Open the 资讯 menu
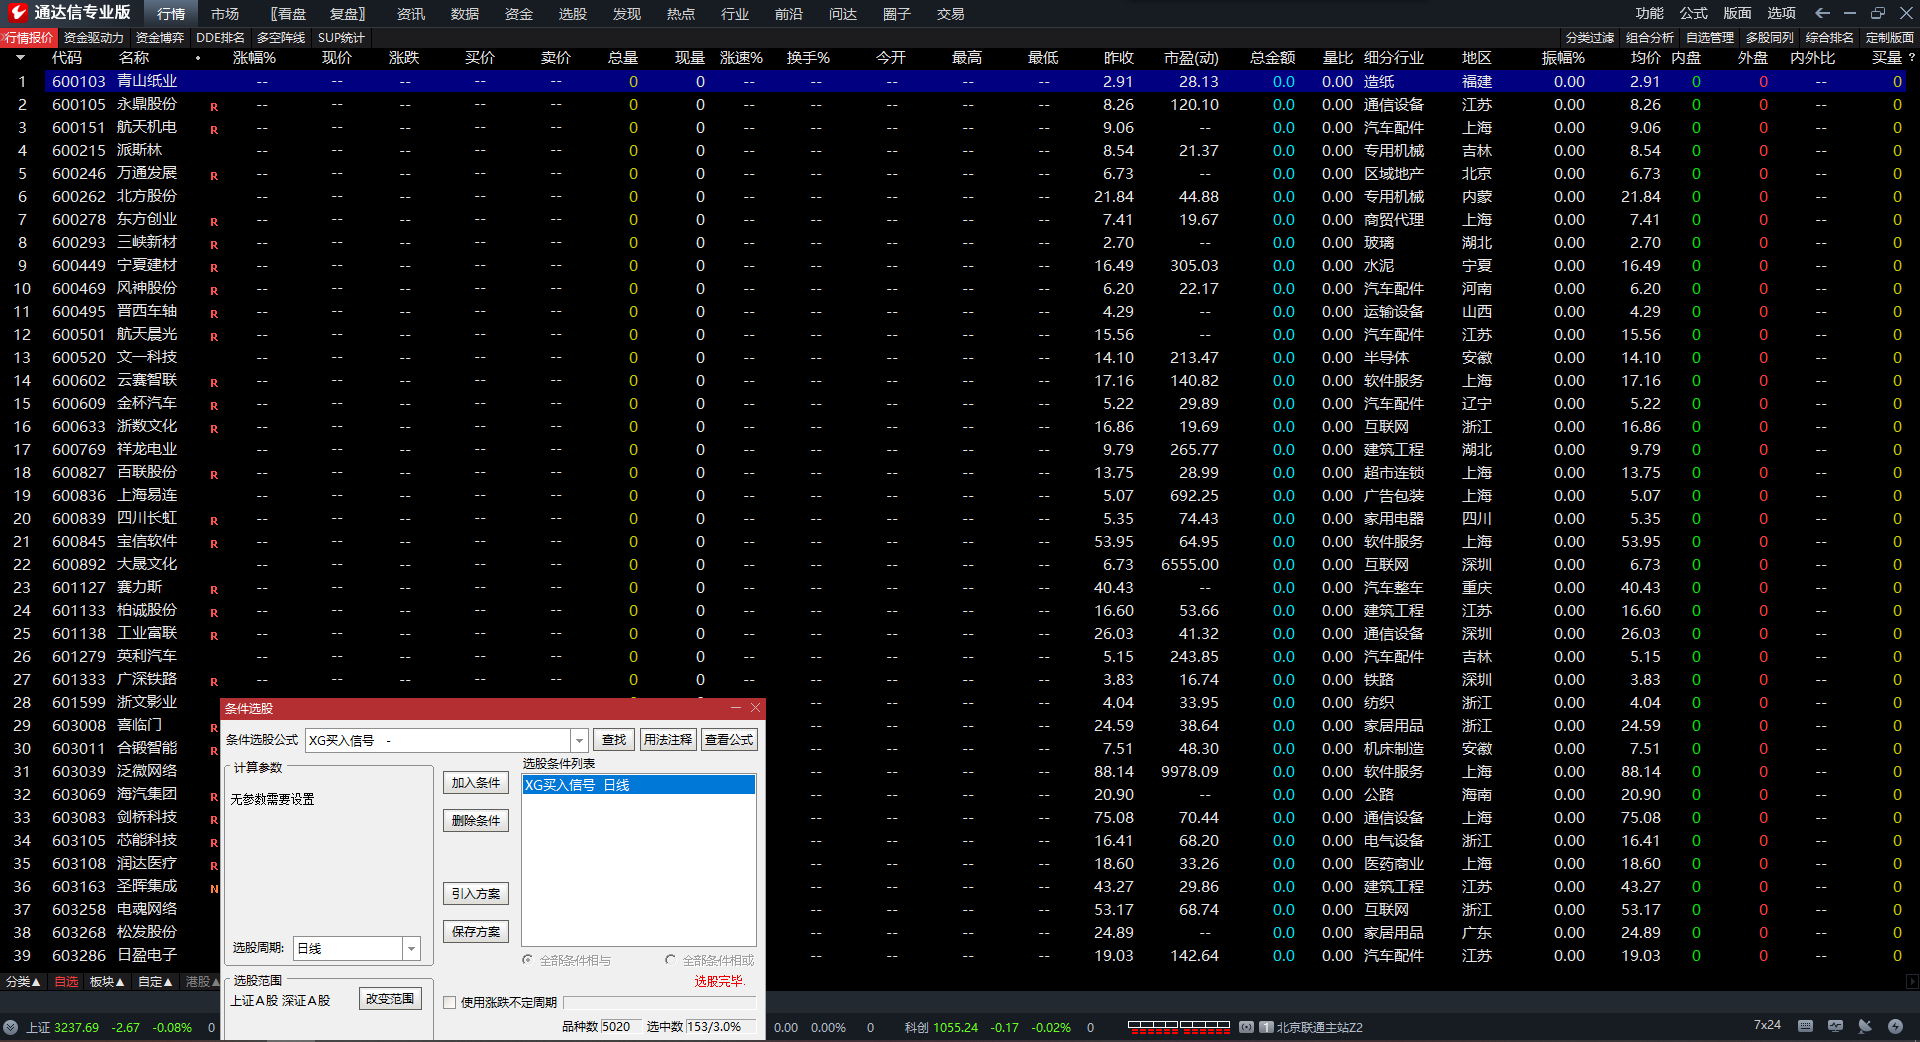The height and width of the screenshot is (1042, 1920). [x=411, y=14]
